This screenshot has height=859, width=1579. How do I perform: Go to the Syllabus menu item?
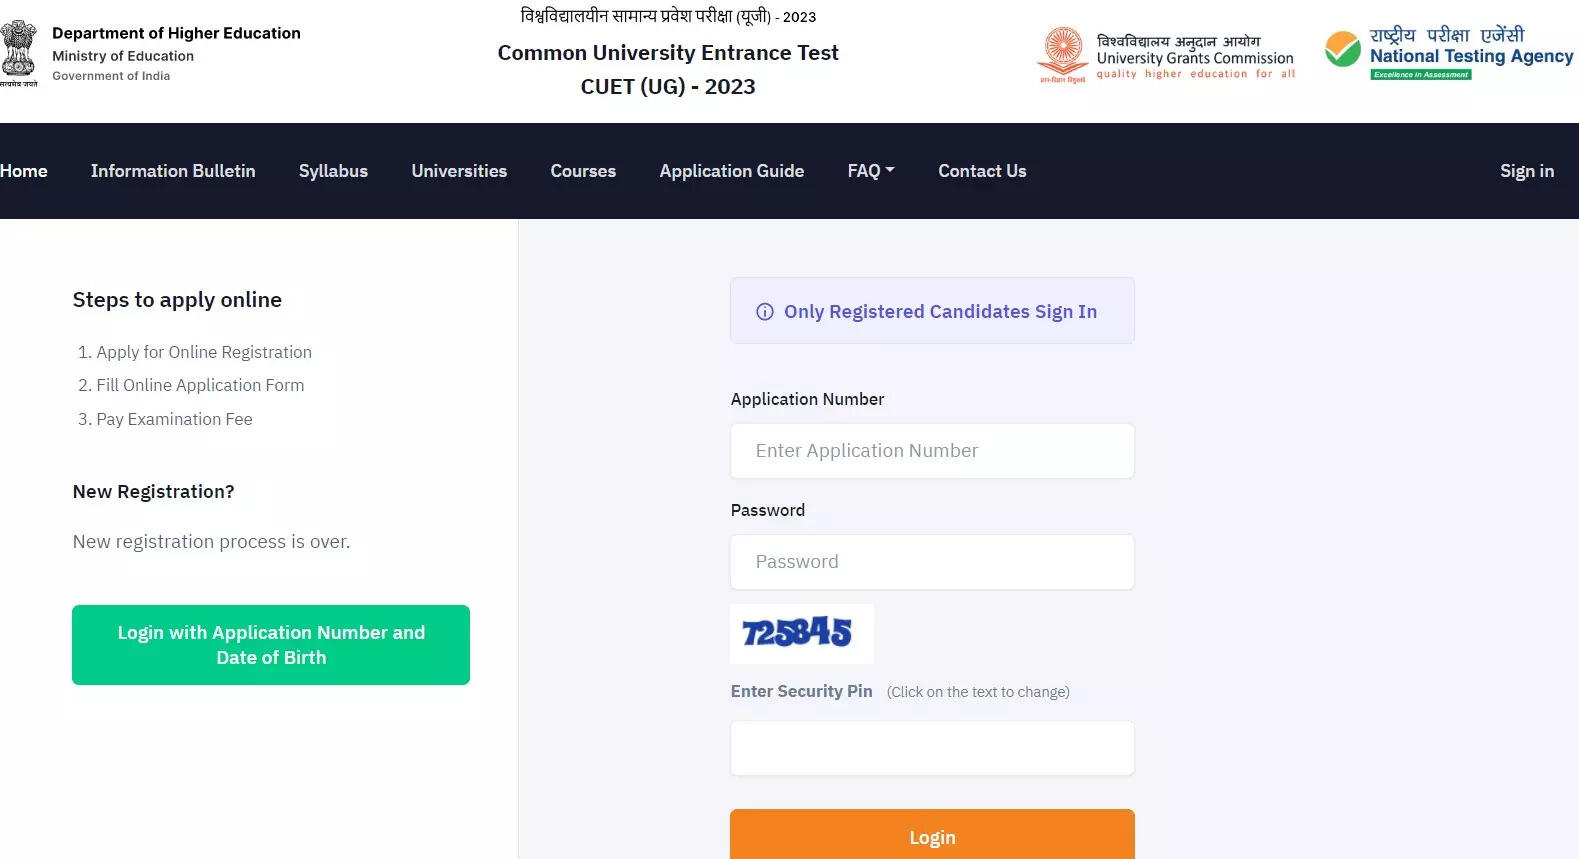(x=333, y=171)
